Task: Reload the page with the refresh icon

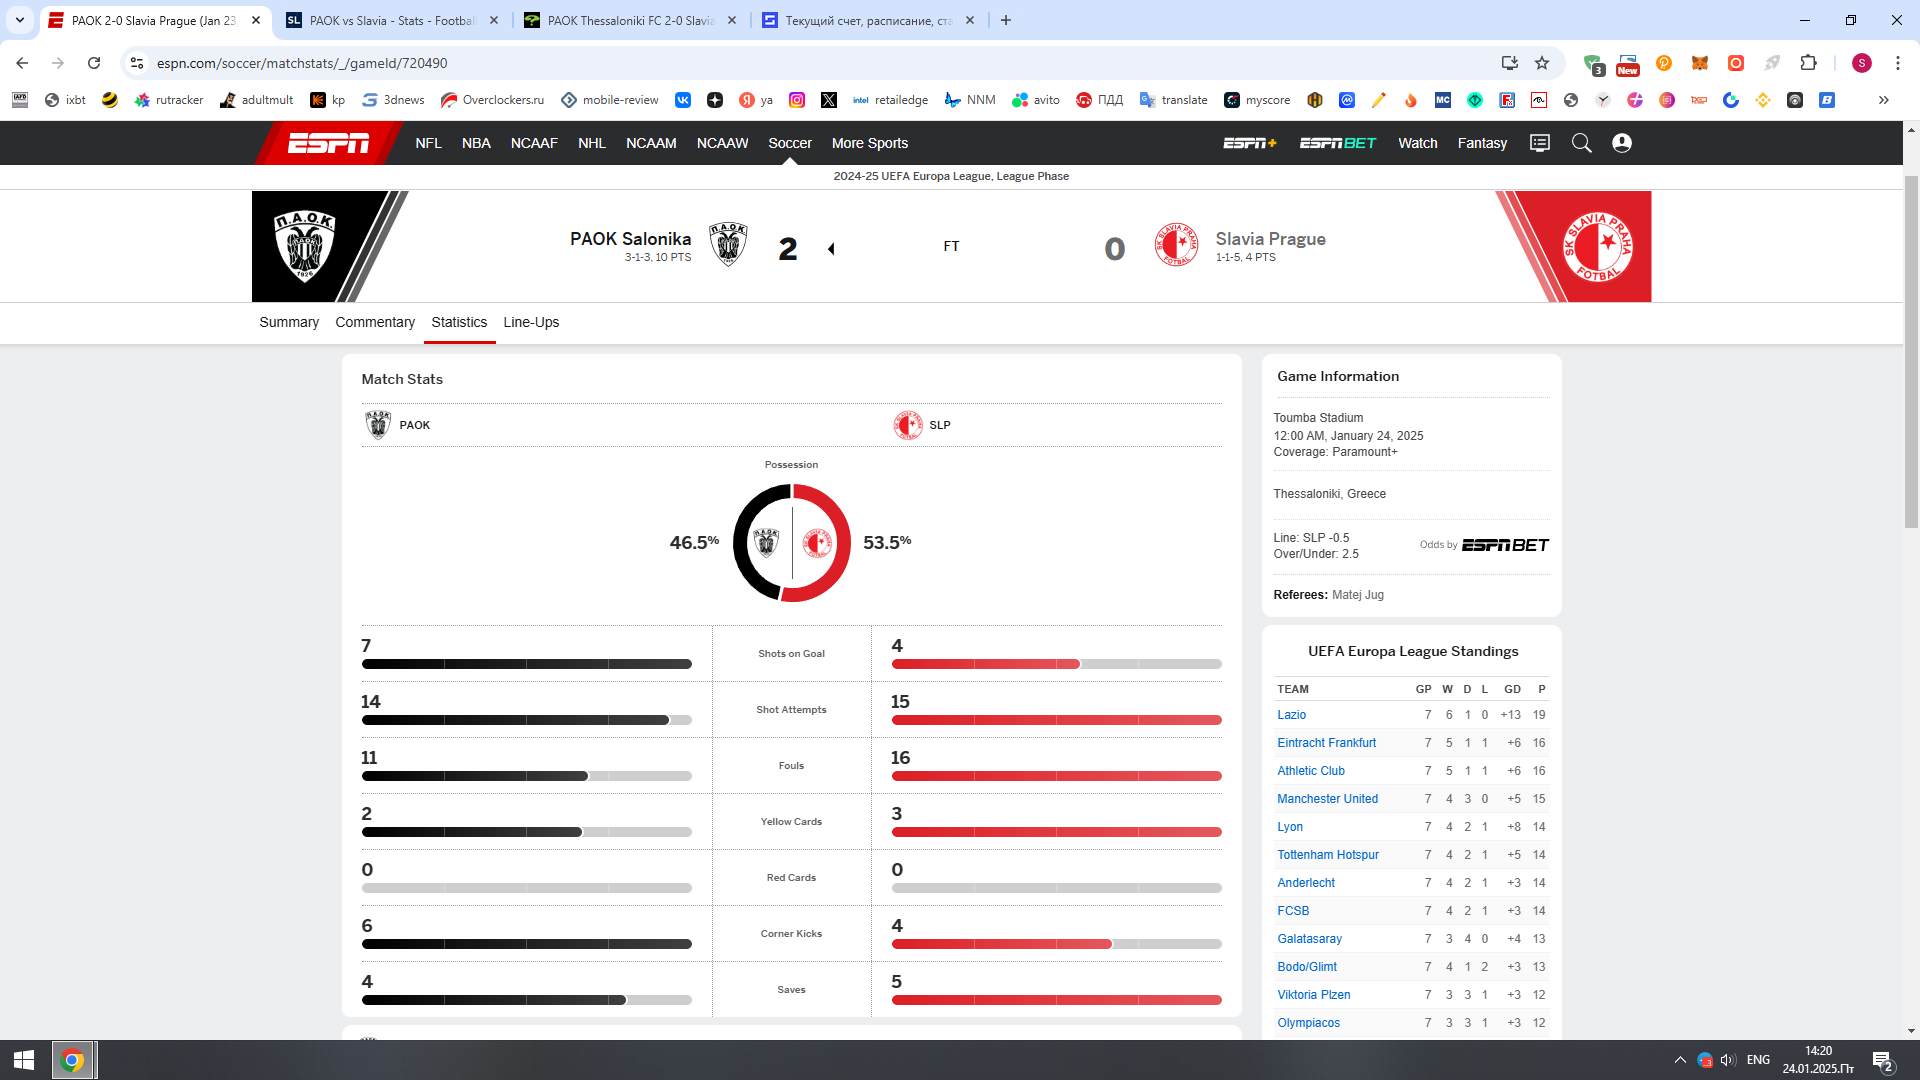Action: click(94, 63)
